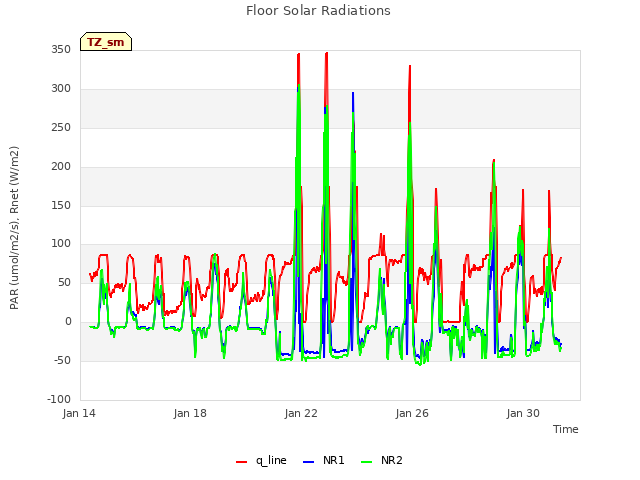Image resolution: width=640 pixels, height=480 pixels.
Task: Click the green NR2 legend swatch
Action: tap(367, 462)
